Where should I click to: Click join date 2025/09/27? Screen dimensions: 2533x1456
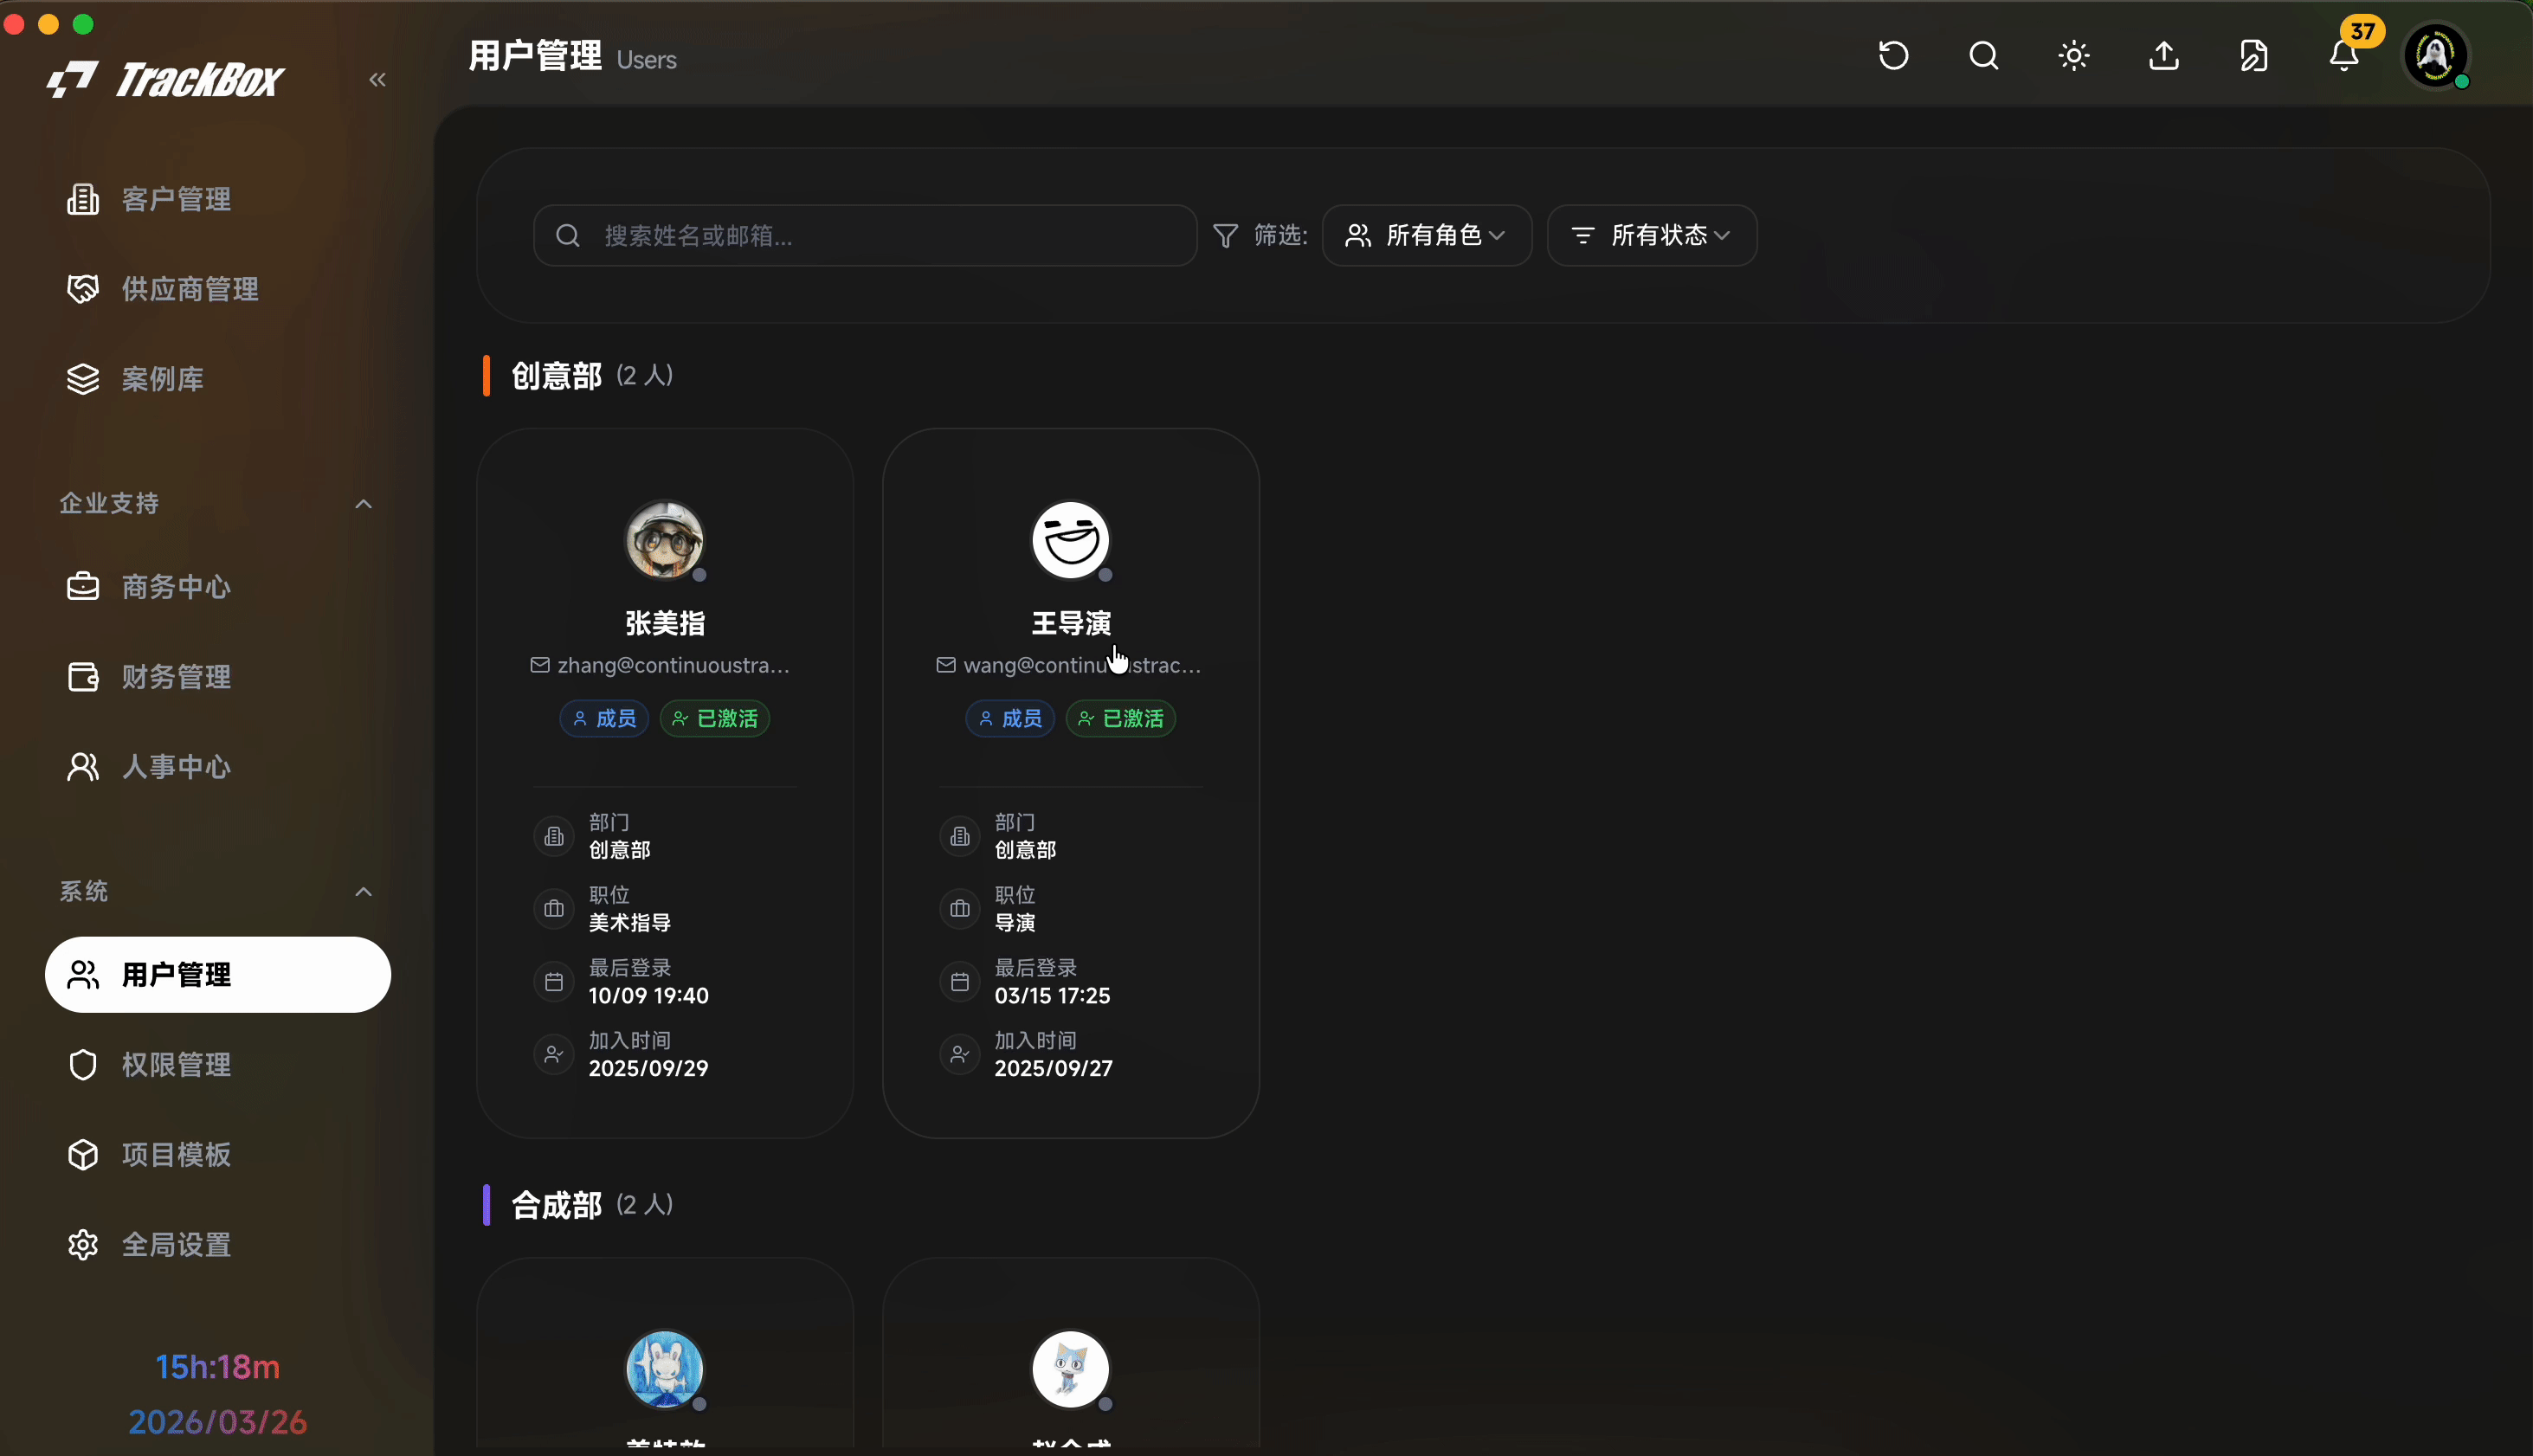1053,1069
